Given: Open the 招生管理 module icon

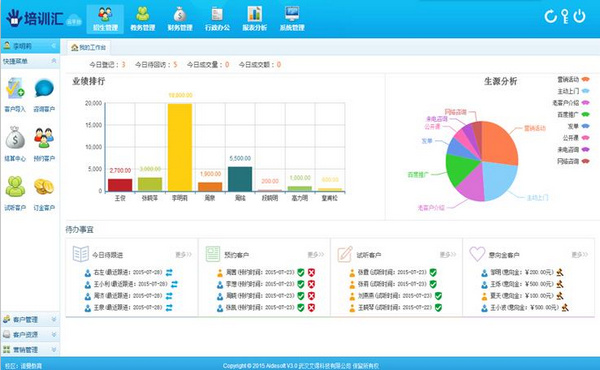Looking at the screenshot, I should [105, 19].
